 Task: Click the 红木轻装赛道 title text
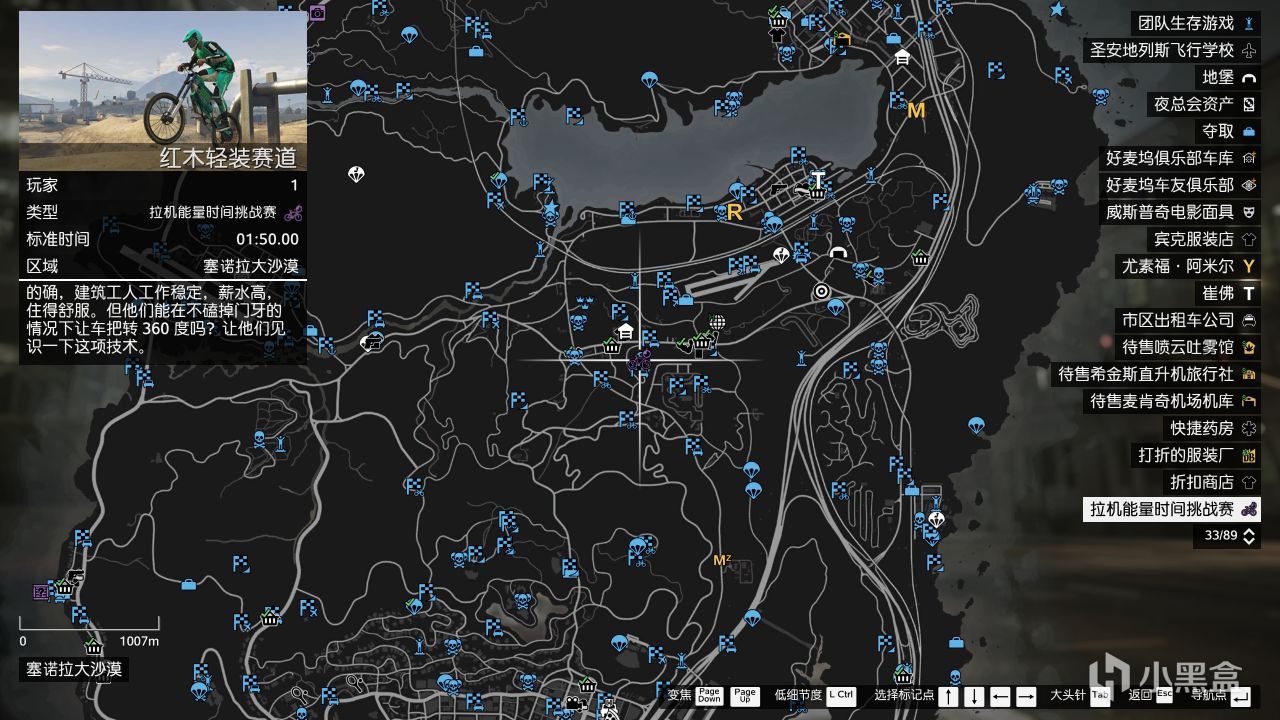click(x=229, y=158)
